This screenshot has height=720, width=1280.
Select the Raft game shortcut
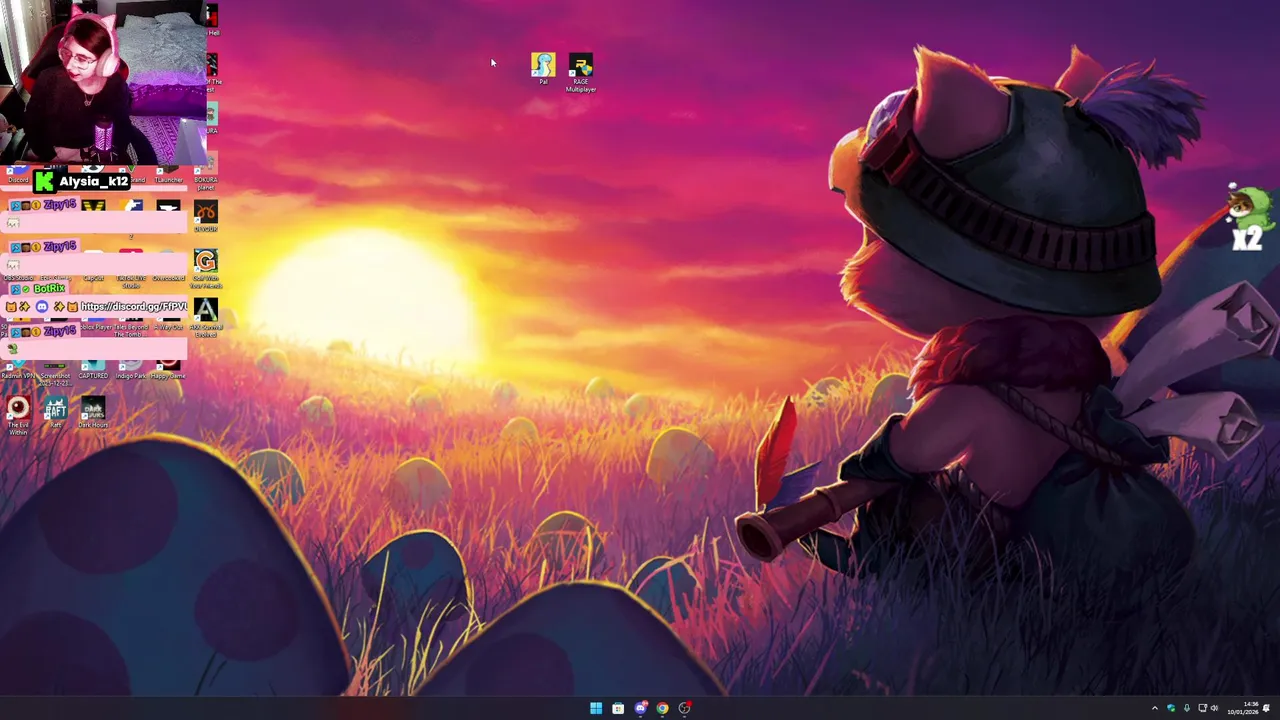coord(56,412)
